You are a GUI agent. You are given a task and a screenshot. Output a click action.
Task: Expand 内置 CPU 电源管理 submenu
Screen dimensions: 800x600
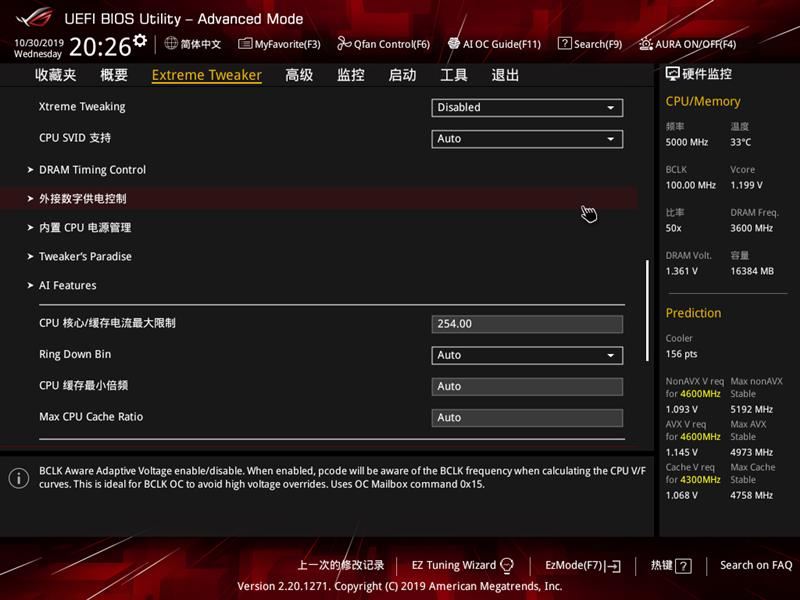tap(85, 228)
